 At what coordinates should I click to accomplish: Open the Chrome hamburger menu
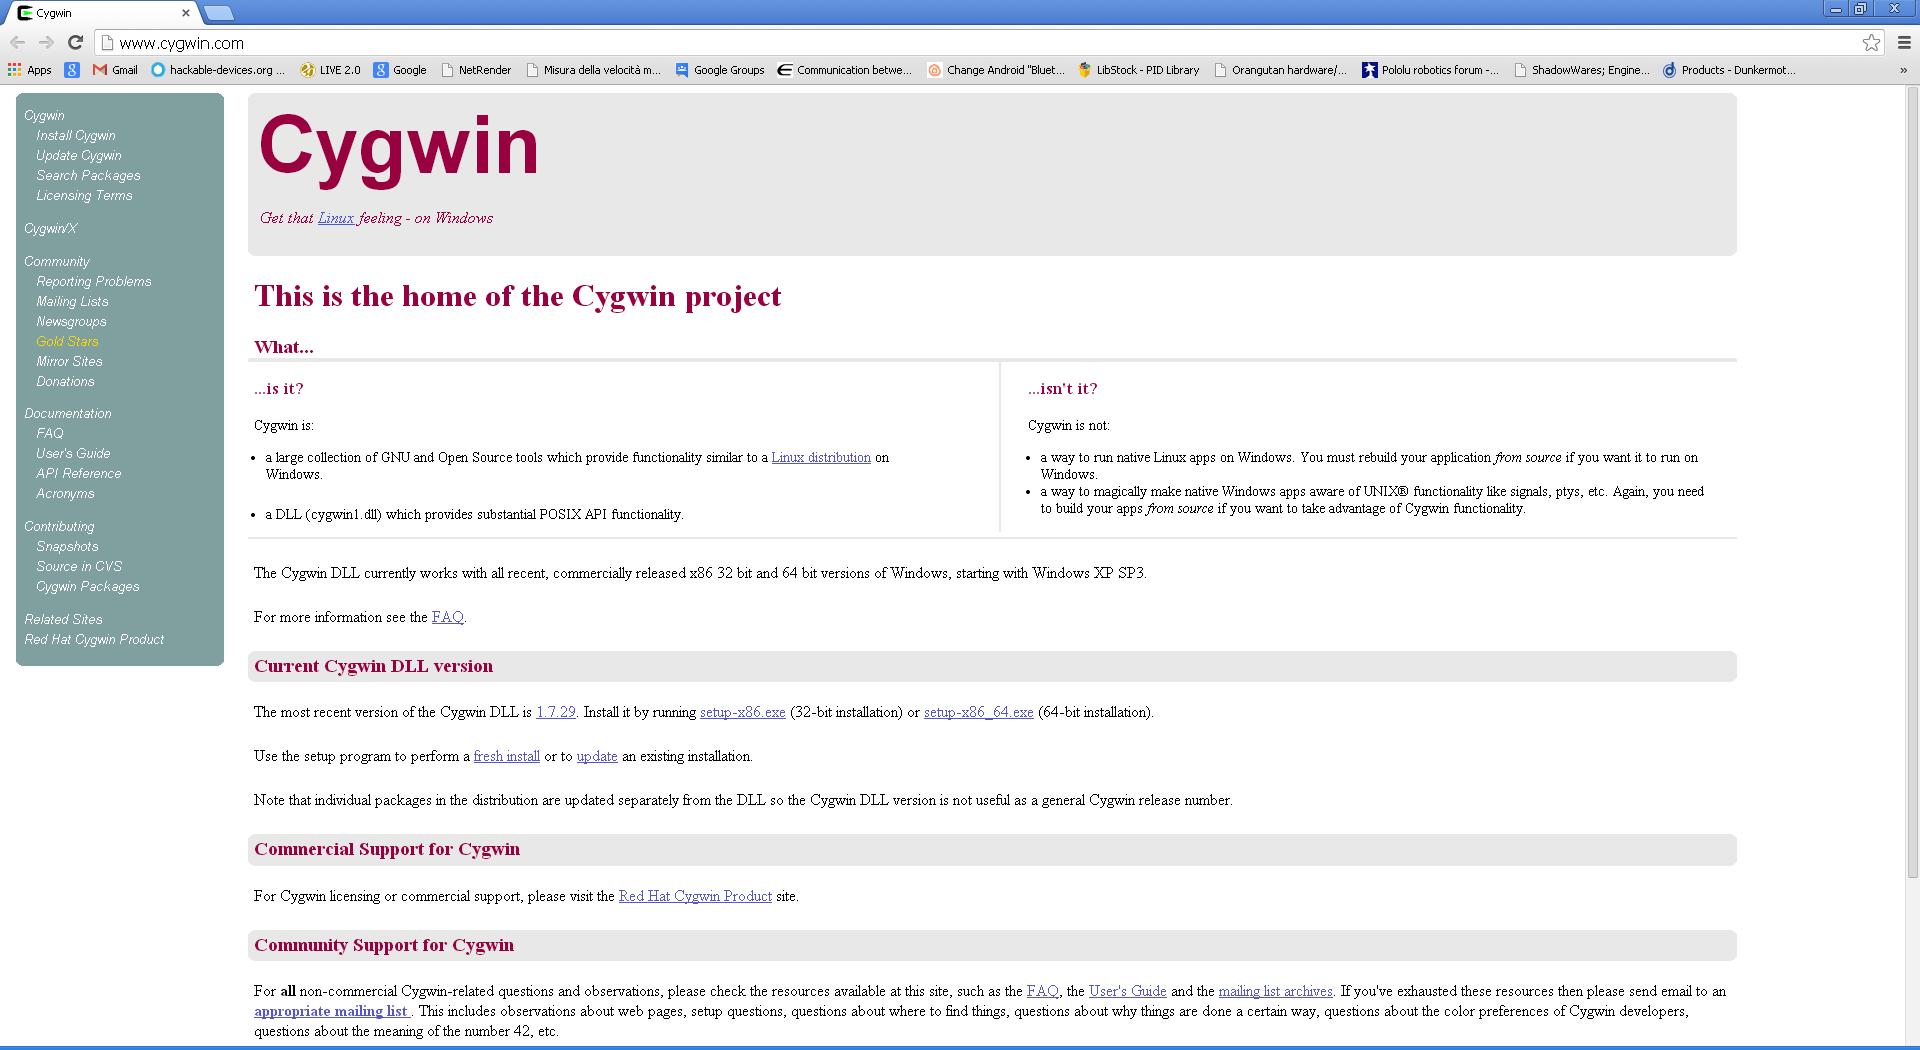[1903, 42]
